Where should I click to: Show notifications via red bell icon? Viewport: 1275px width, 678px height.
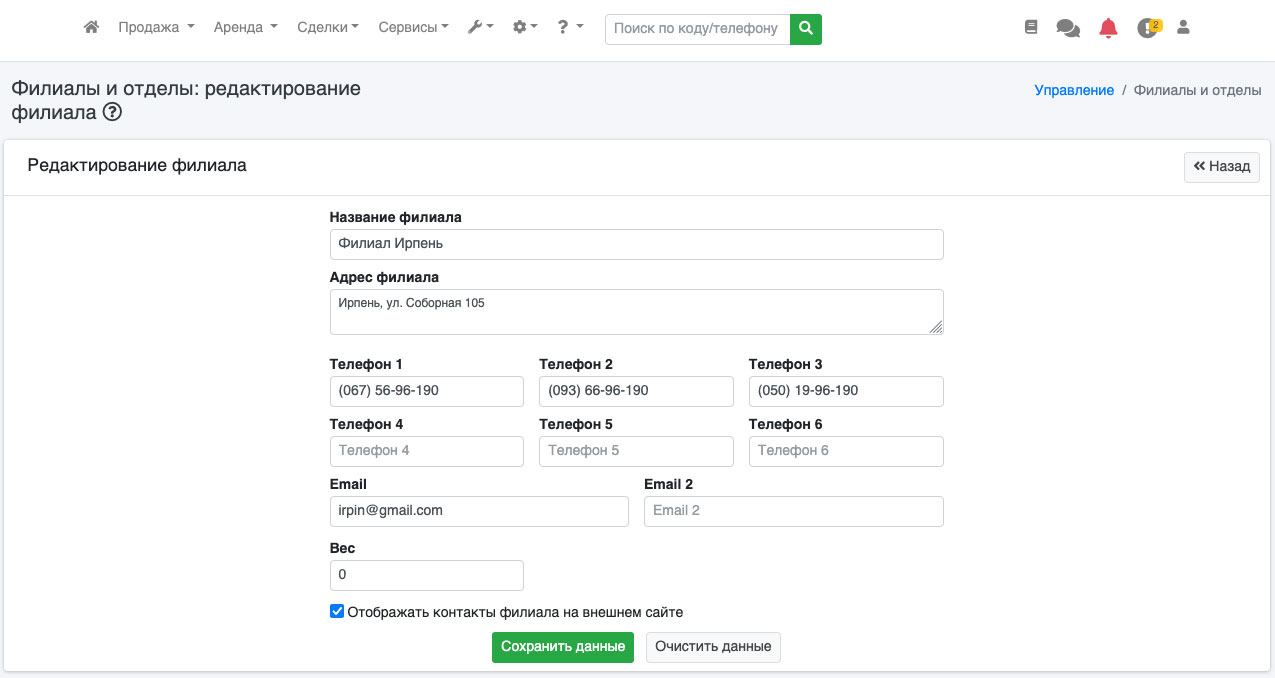(x=1108, y=28)
